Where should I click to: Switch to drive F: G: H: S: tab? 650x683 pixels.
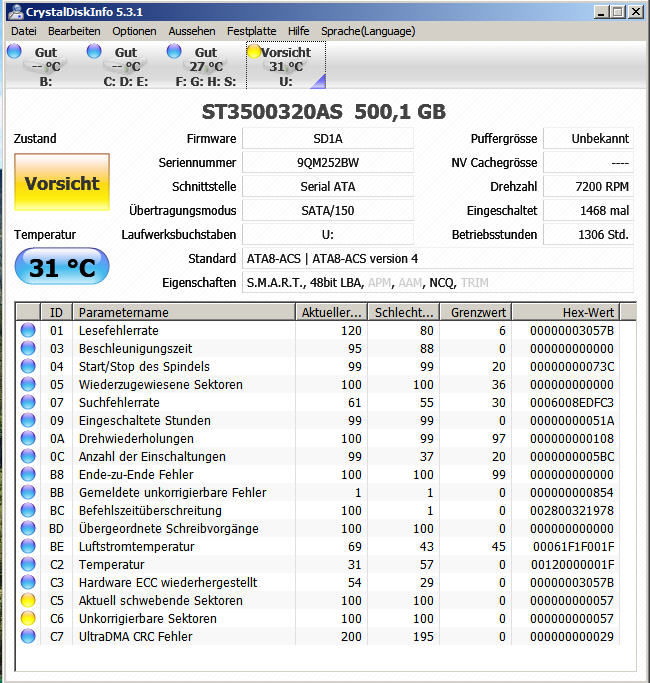(x=206, y=66)
